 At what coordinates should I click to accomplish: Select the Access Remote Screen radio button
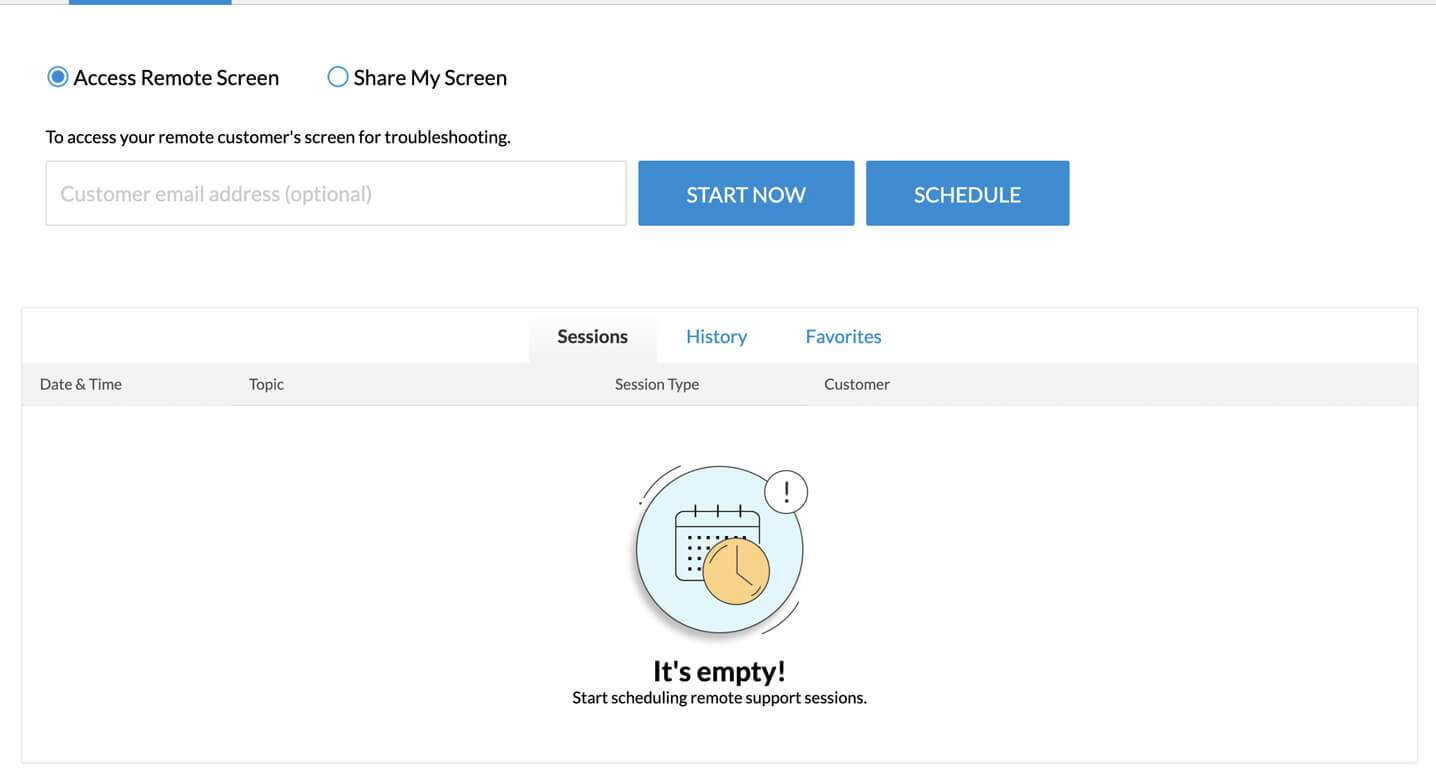[x=58, y=77]
